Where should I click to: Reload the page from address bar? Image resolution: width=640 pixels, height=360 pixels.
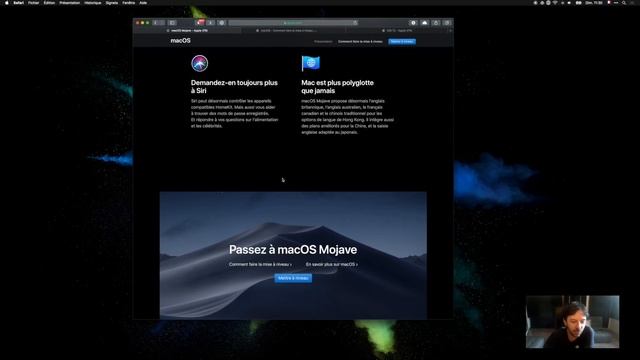pos(355,23)
